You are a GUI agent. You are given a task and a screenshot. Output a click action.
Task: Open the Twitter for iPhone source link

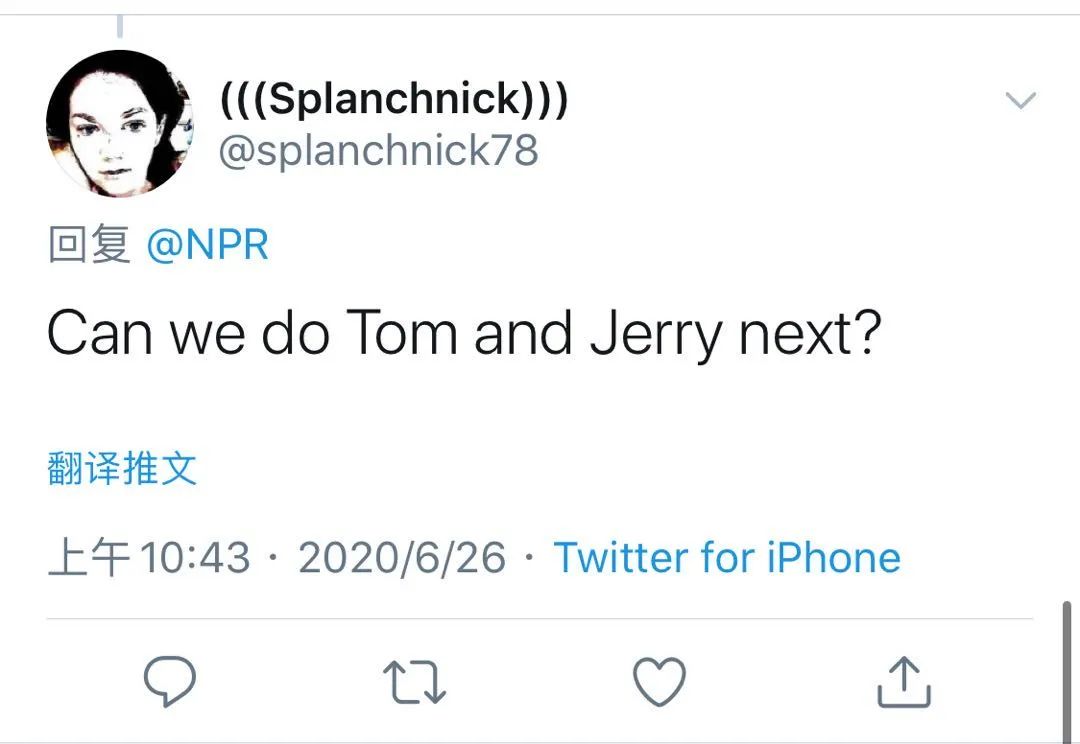727,557
